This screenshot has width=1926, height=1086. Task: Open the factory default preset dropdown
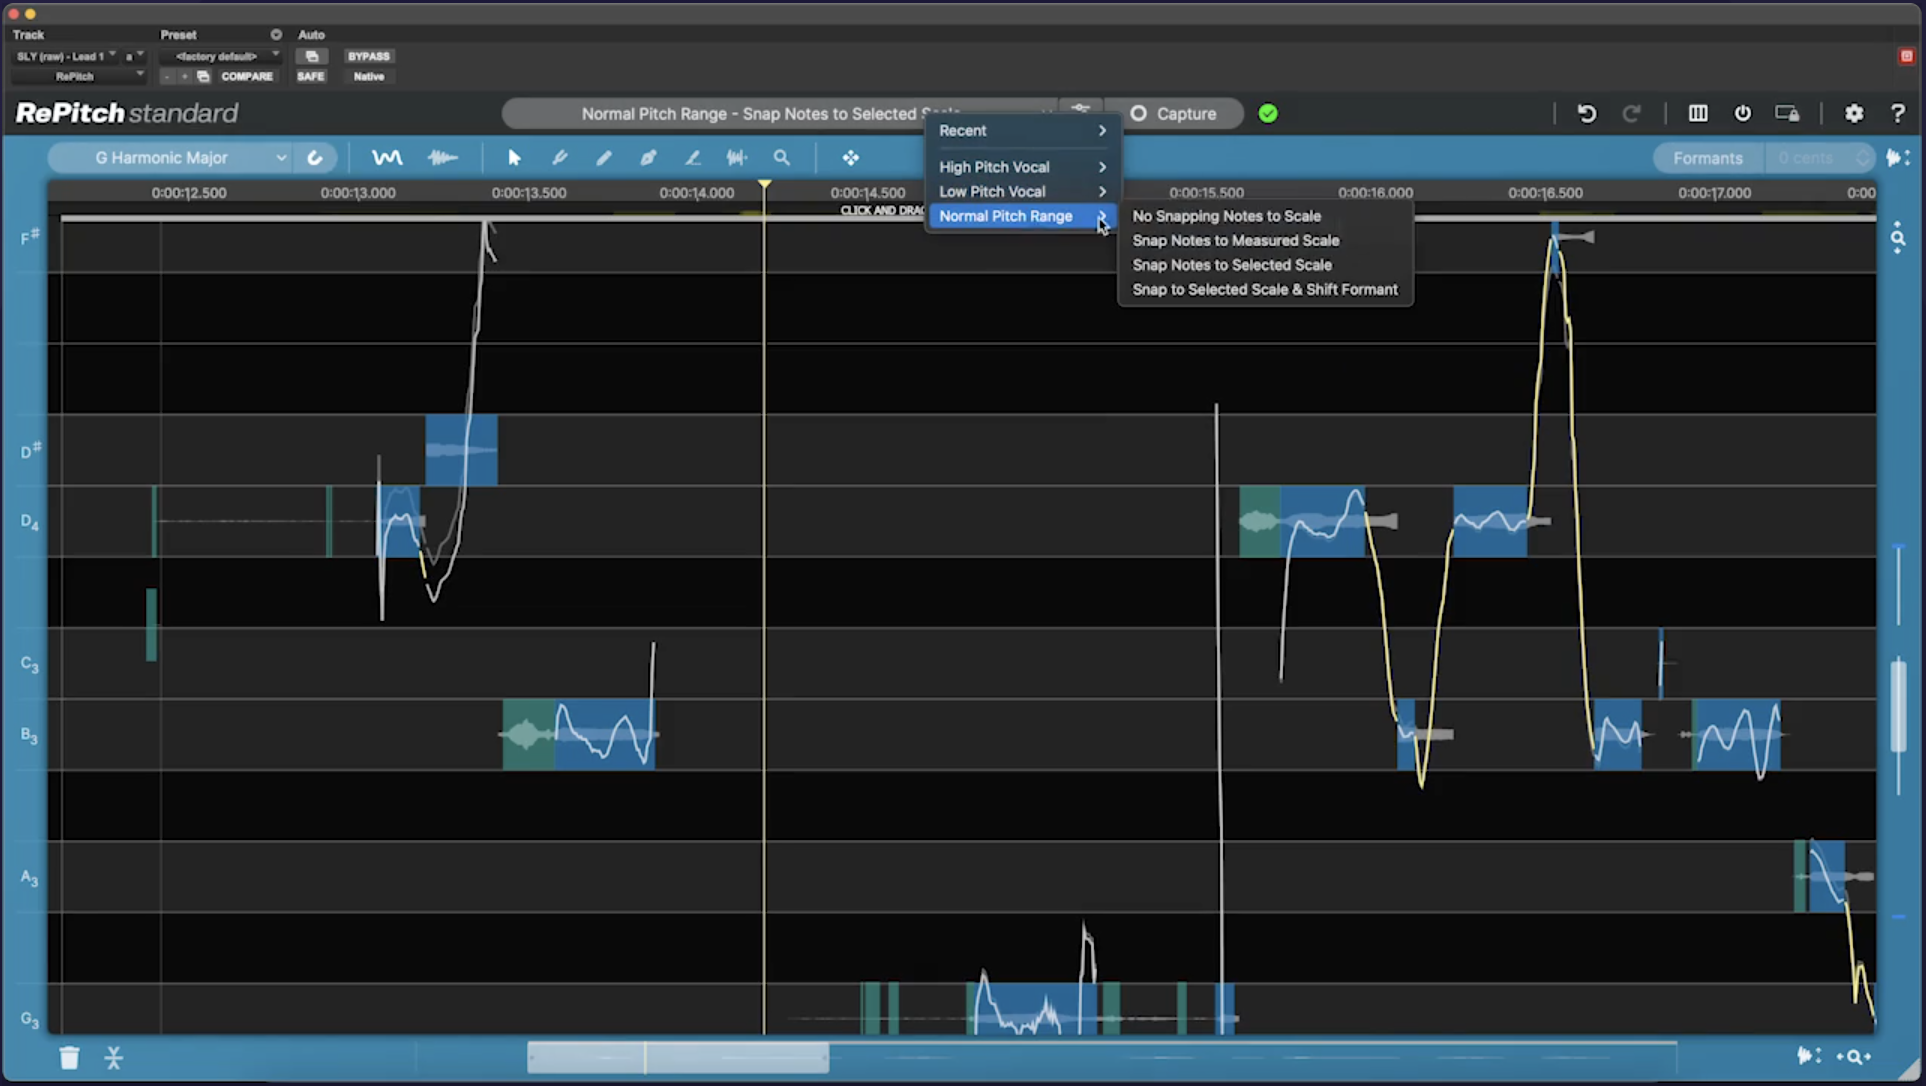click(x=221, y=56)
